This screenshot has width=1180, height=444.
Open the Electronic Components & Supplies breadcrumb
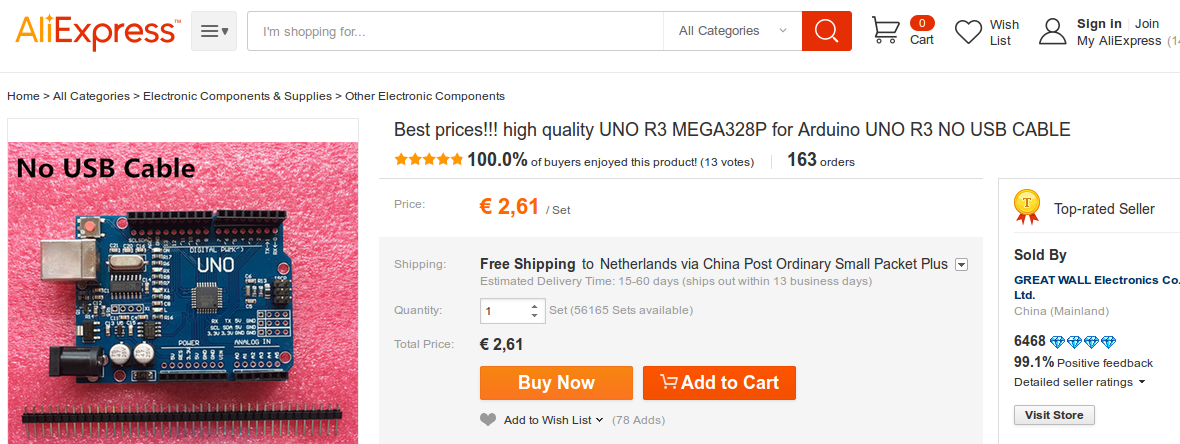237,96
